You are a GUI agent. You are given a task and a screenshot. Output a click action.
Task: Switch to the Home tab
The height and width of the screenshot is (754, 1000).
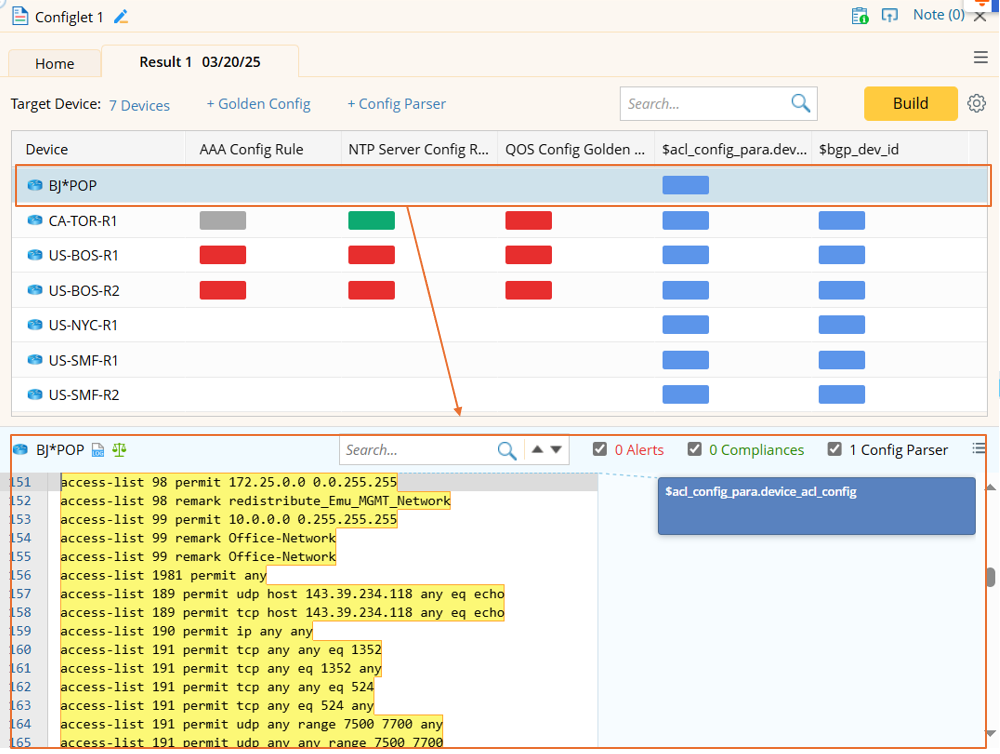click(x=55, y=63)
